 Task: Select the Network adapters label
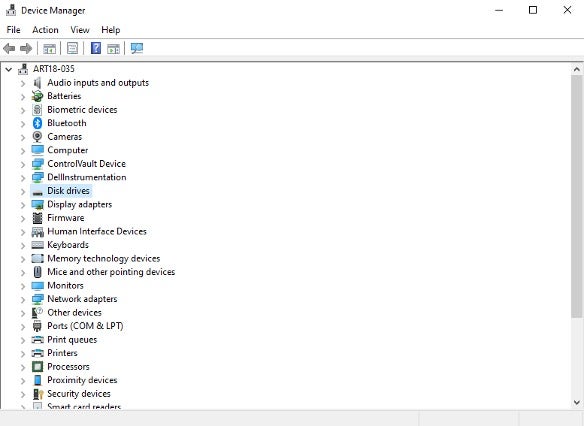point(82,299)
